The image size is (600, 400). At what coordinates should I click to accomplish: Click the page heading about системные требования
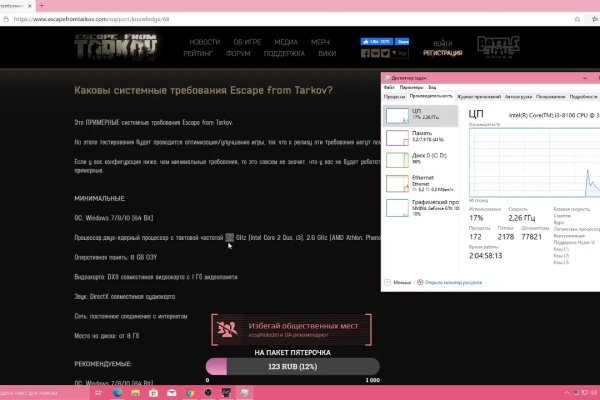pos(203,90)
